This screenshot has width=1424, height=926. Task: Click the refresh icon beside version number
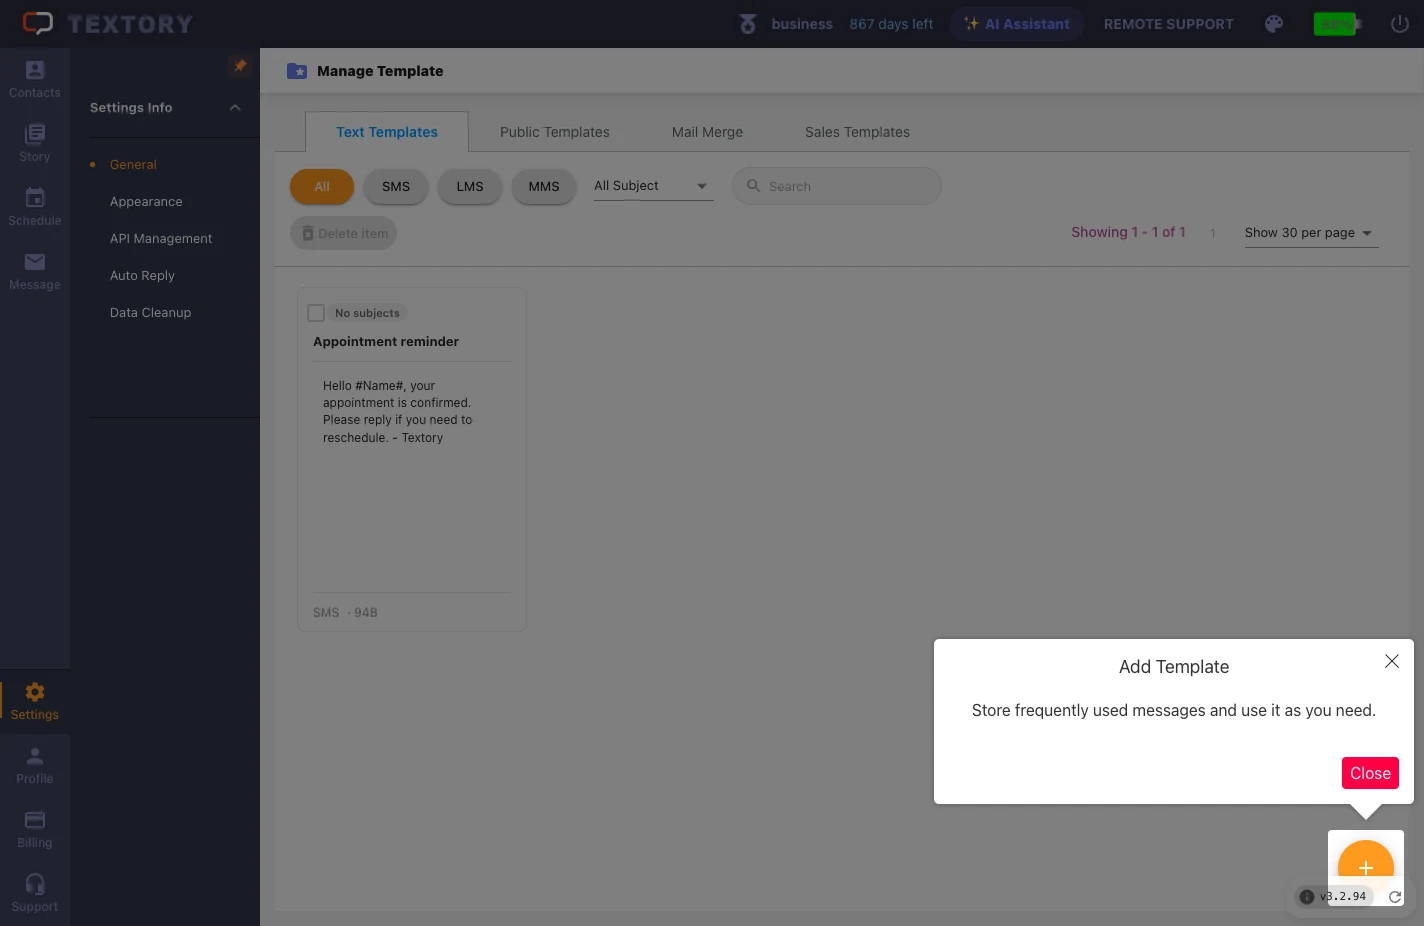[1395, 897]
